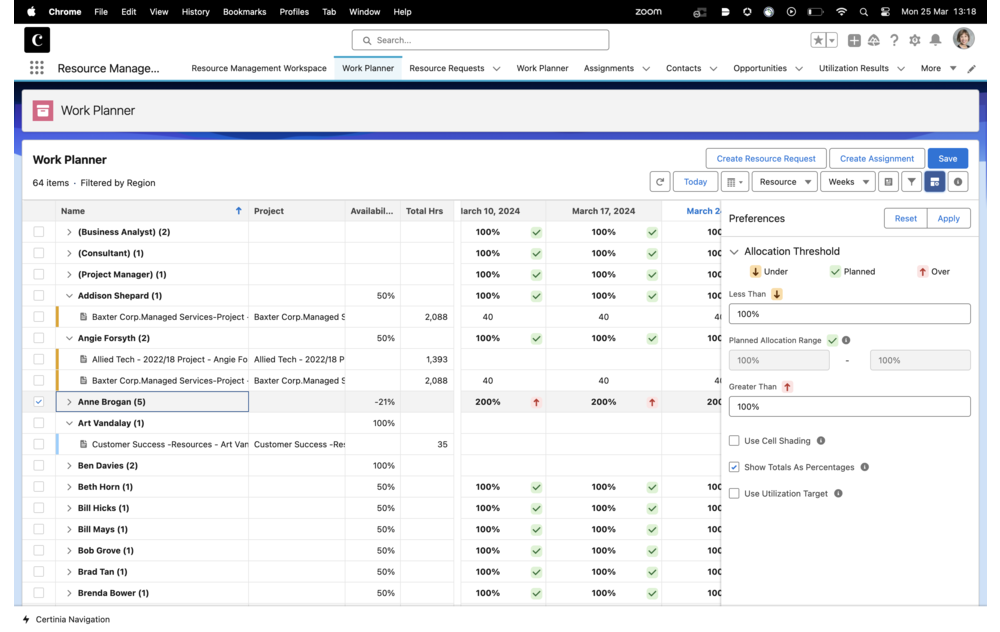Open the Bookmarks menu in the menu bar
Screen dimensions: 1000x632
point(244,12)
